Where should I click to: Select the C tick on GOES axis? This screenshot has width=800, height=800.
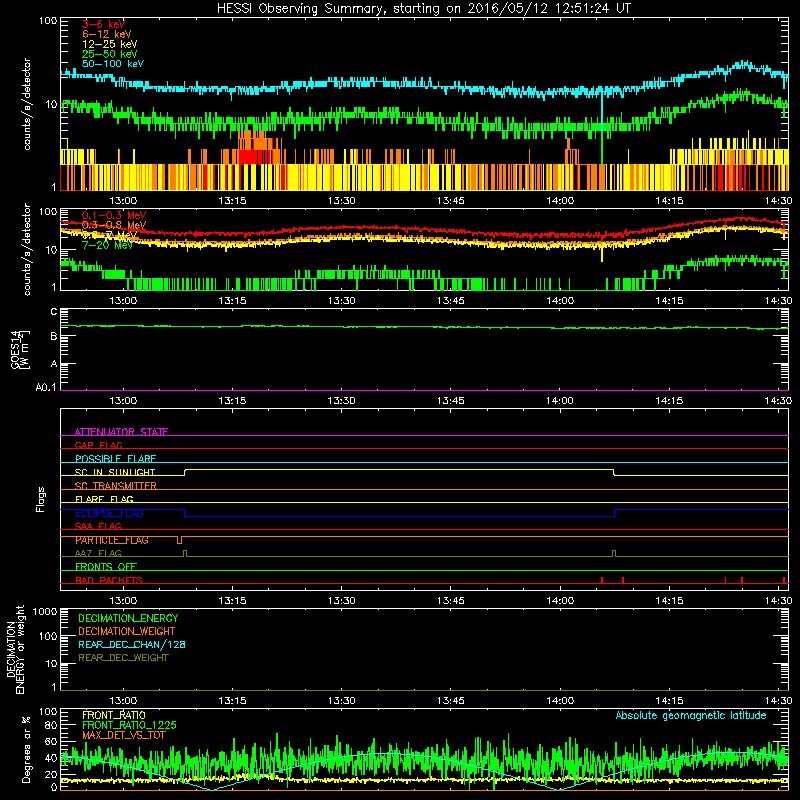[x=54, y=312]
